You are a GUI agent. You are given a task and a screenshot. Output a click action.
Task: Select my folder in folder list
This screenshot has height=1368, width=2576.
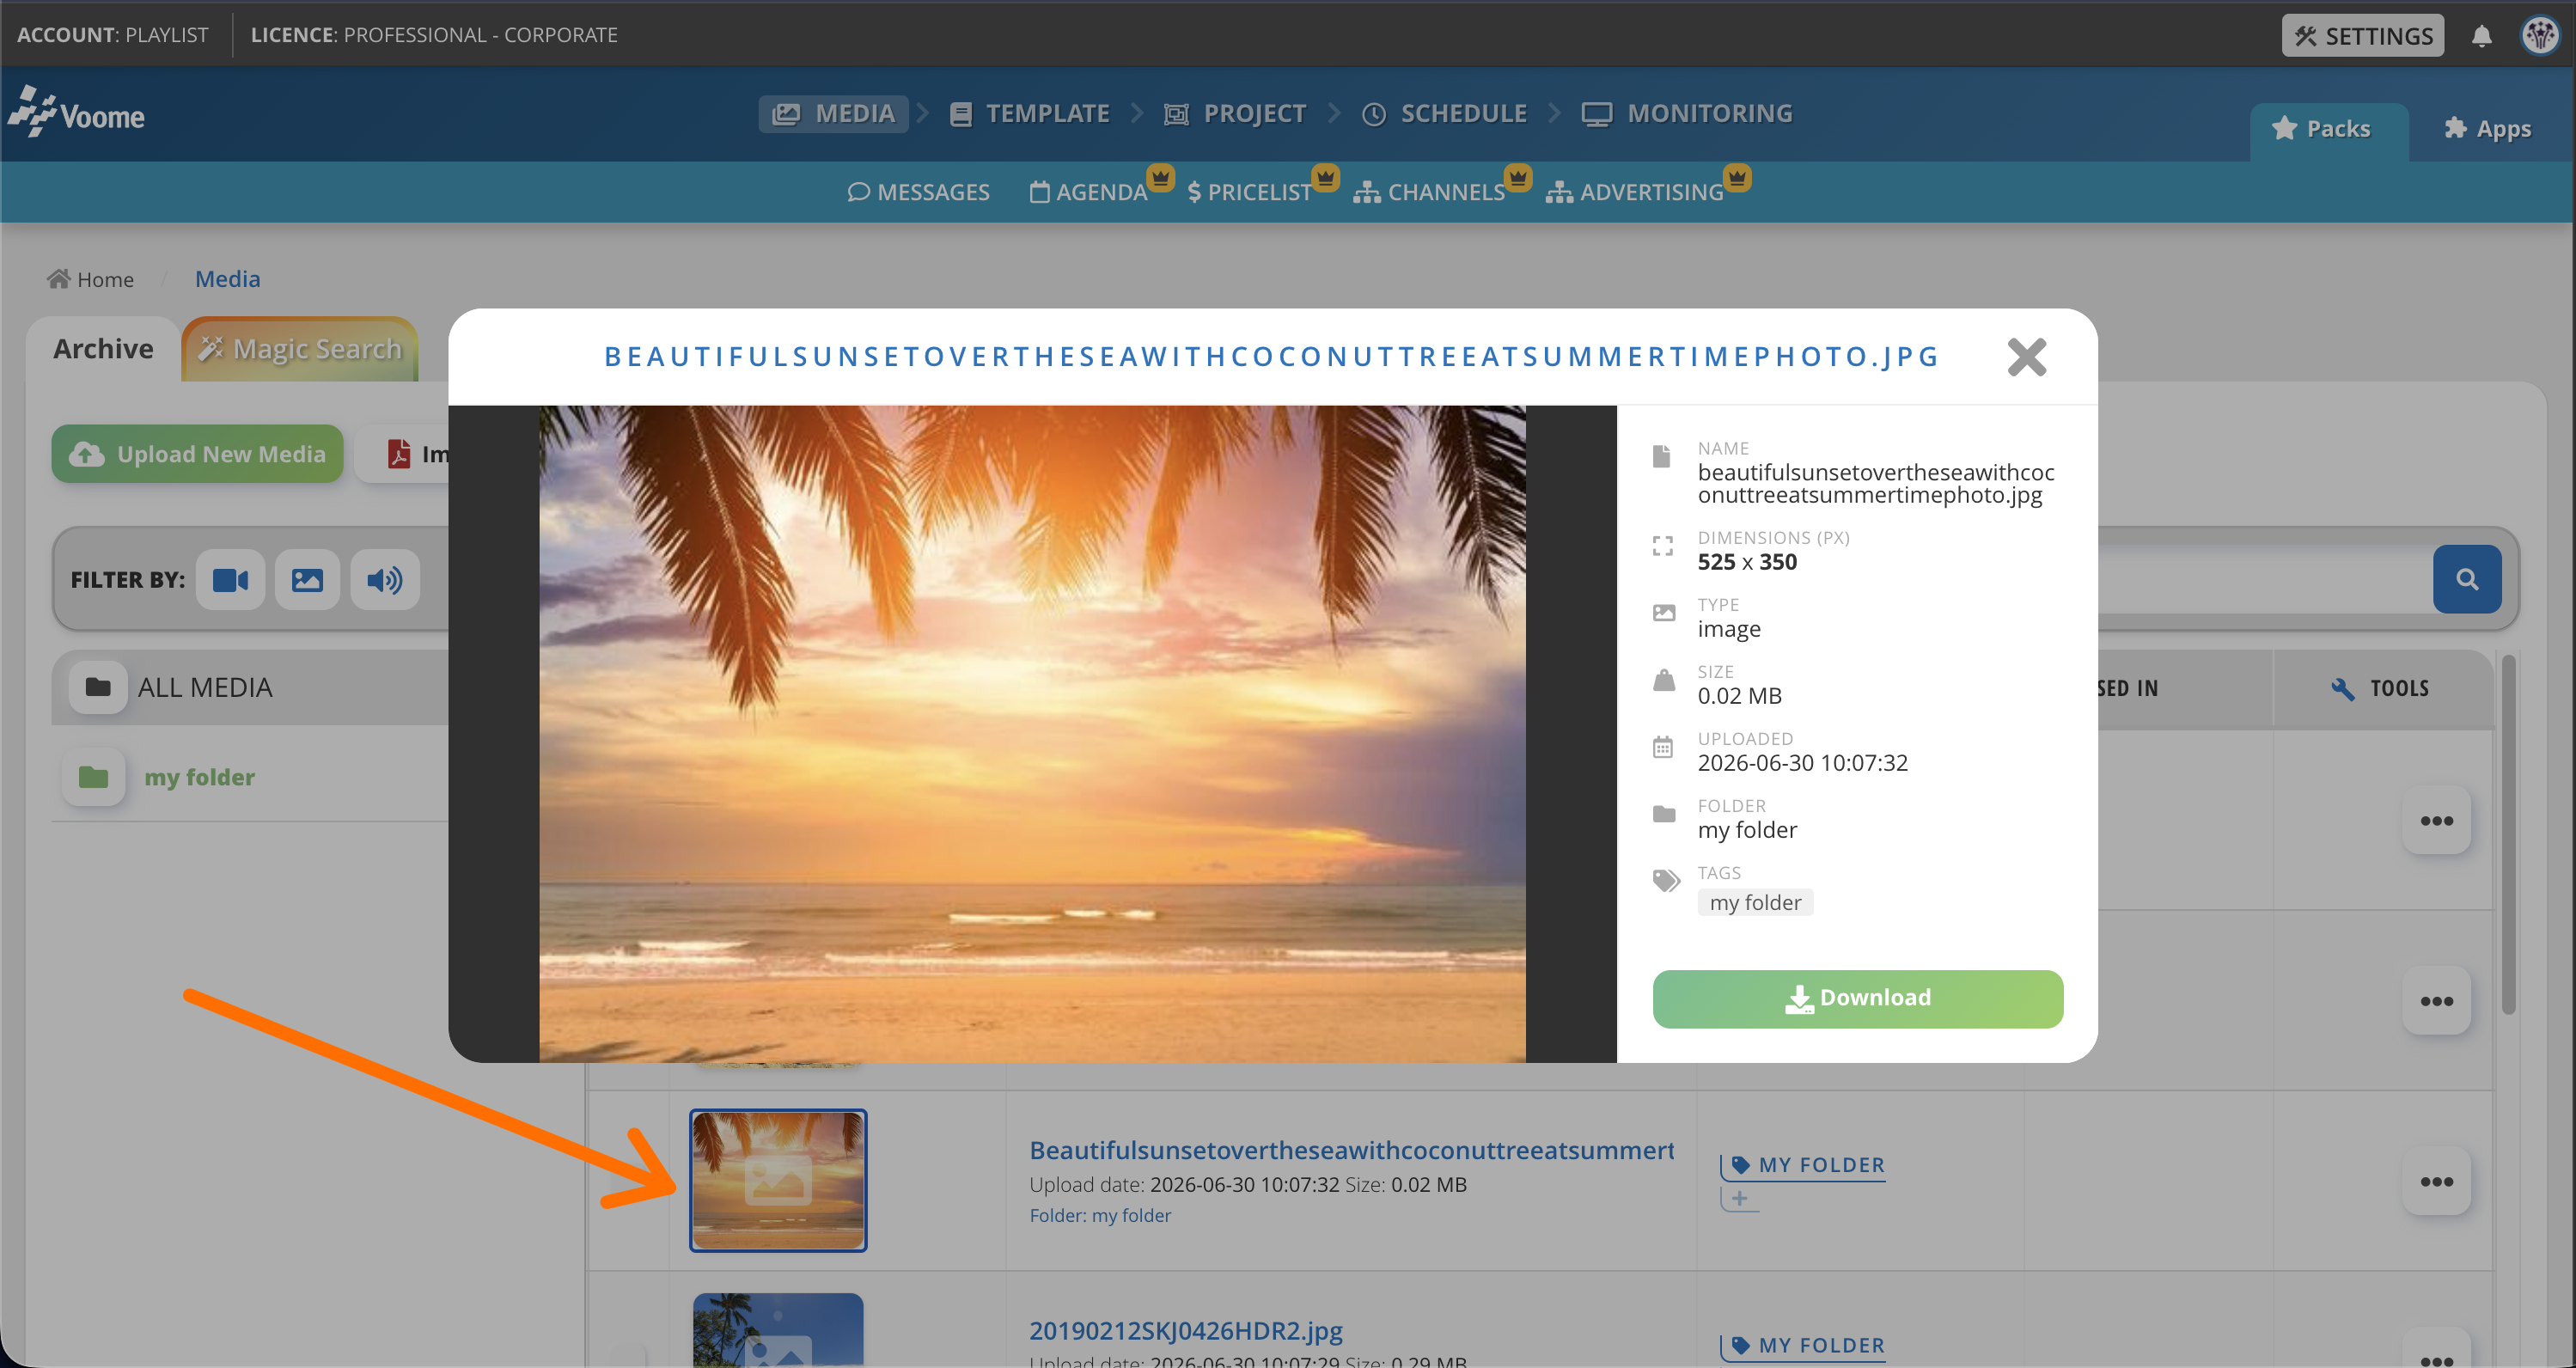coord(199,777)
